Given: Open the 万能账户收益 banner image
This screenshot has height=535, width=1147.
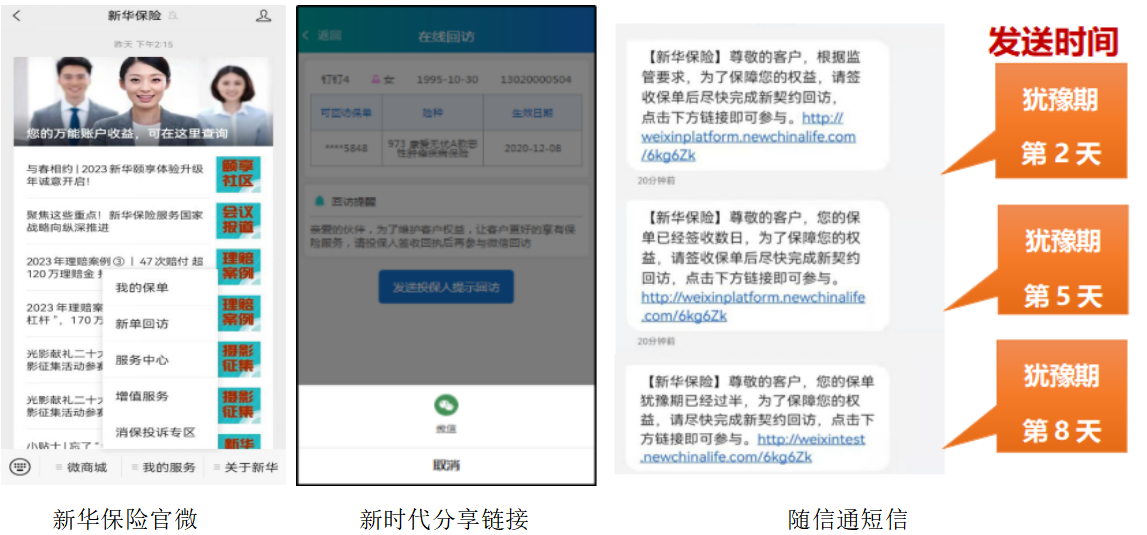Looking at the screenshot, I should 143,102.
